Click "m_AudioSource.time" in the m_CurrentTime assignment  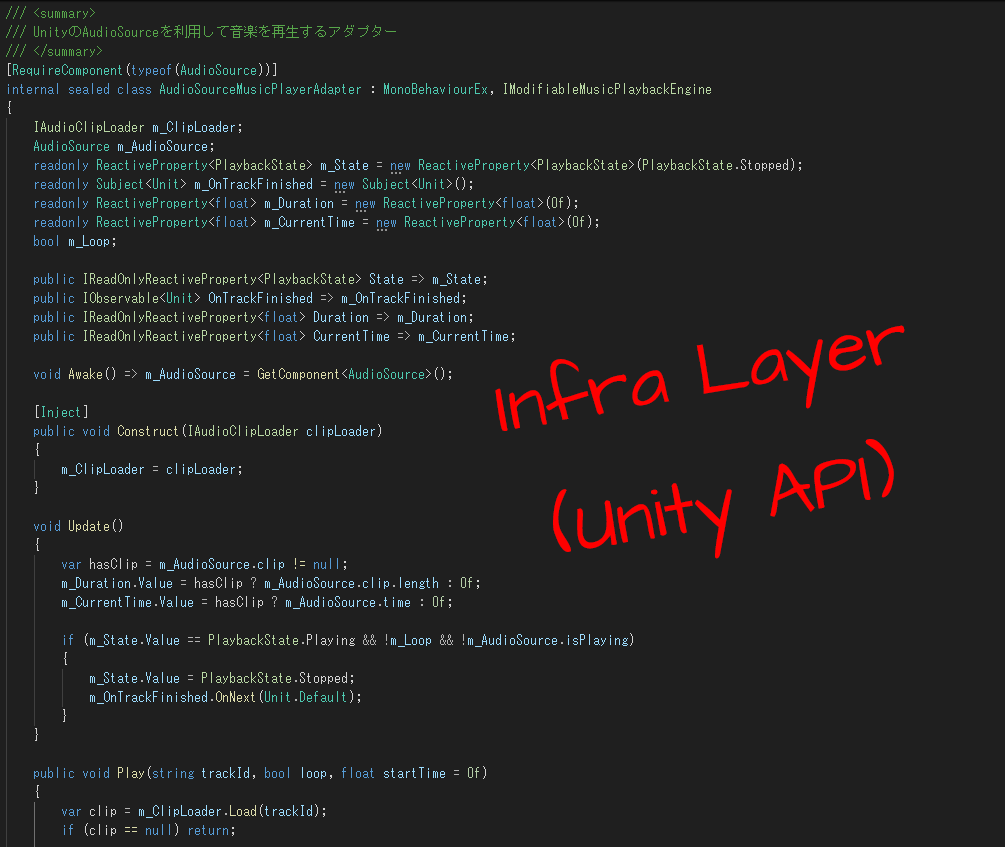click(347, 603)
